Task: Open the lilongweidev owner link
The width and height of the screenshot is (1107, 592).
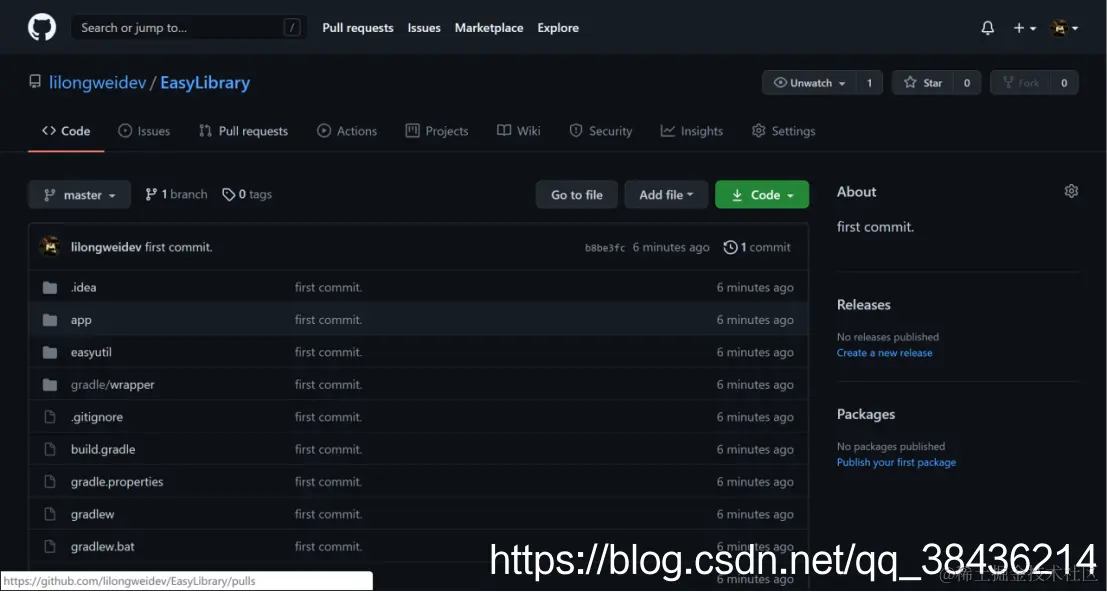Action: [x=97, y=83]
